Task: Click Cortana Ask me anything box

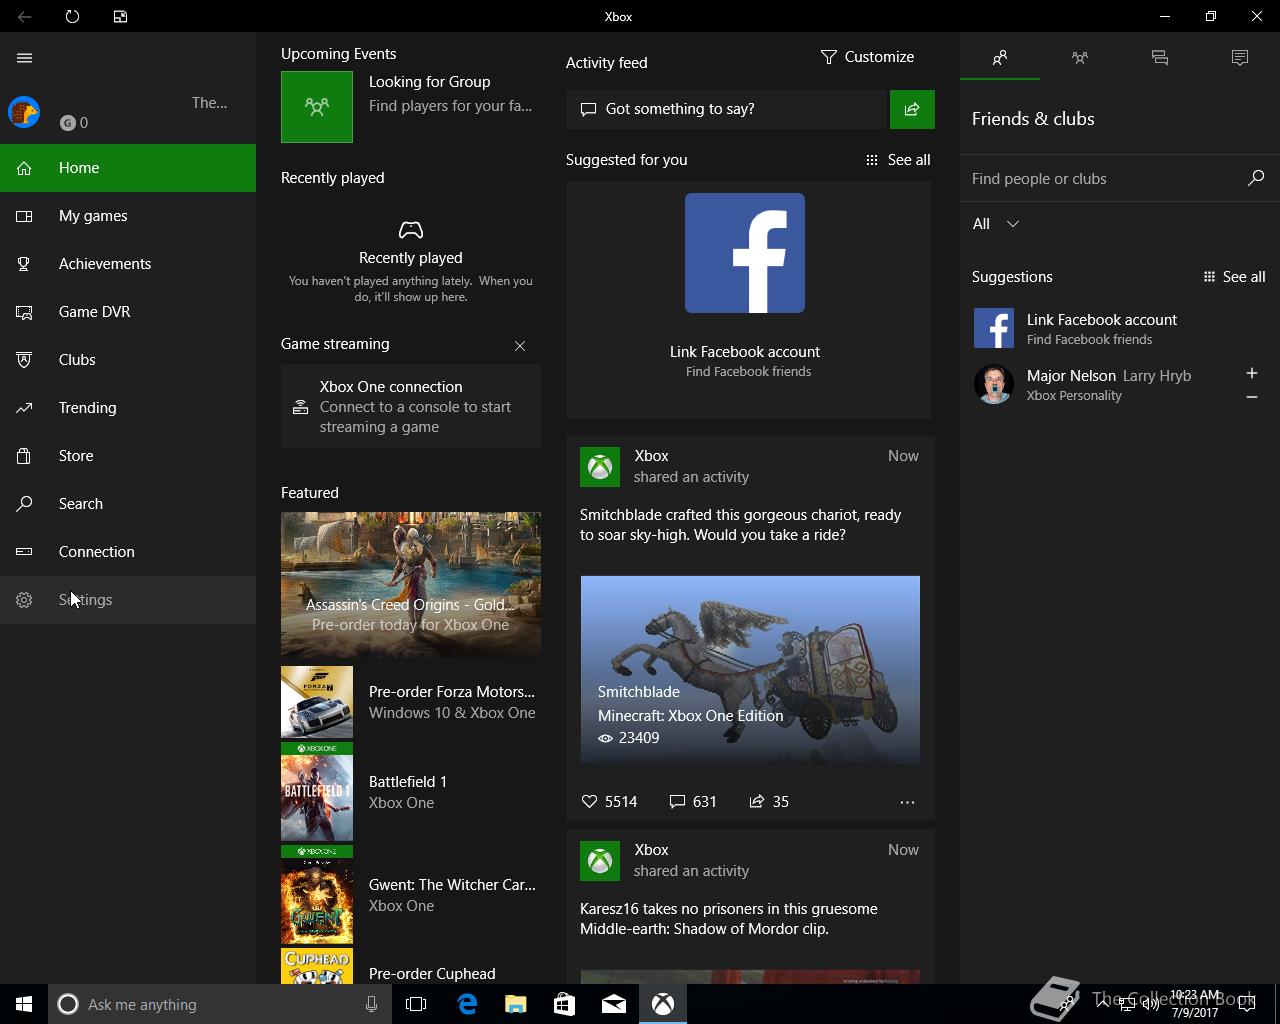Action: (x=218, y=1004)
